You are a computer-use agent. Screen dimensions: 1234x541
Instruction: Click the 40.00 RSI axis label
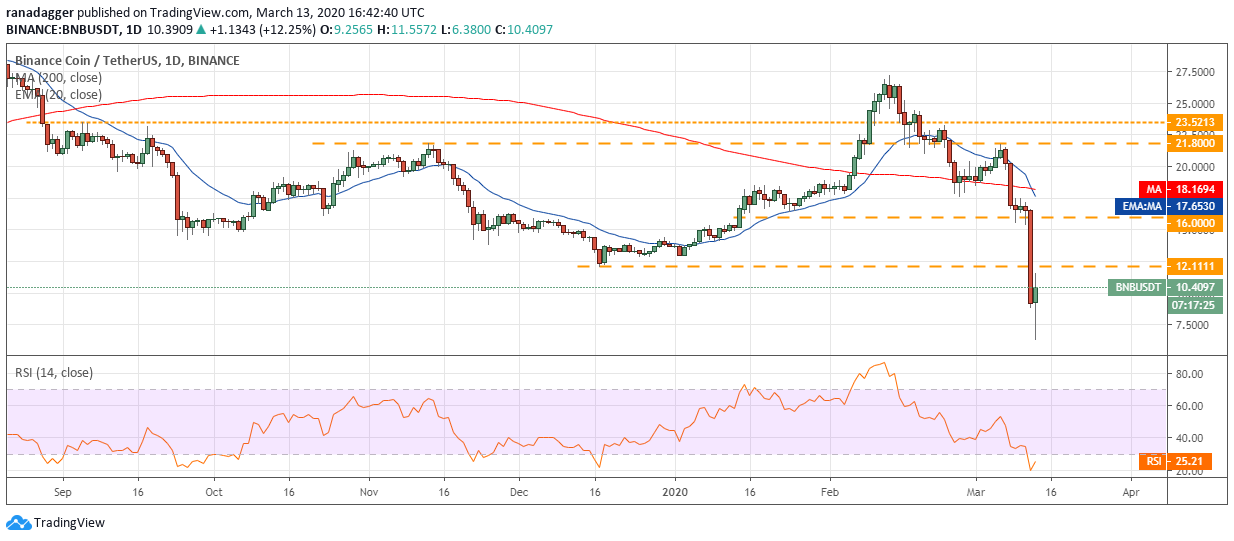(x=1189, y=438)
